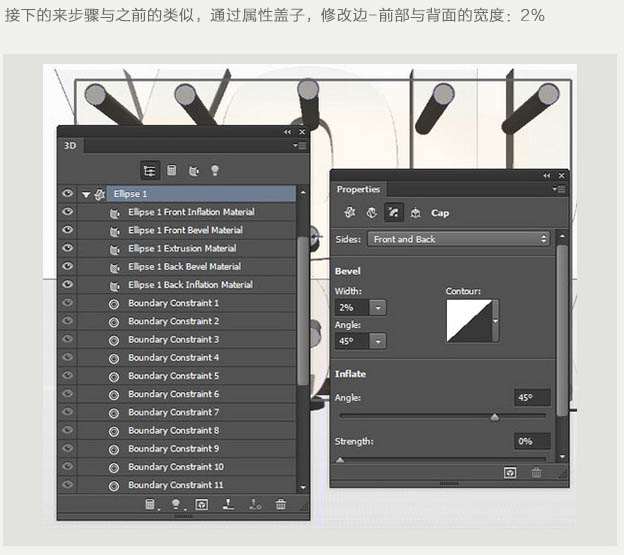Add new light from 3D panel bottom bar
The height and width of the screenshot is (555, 624).
click(176, 504)
